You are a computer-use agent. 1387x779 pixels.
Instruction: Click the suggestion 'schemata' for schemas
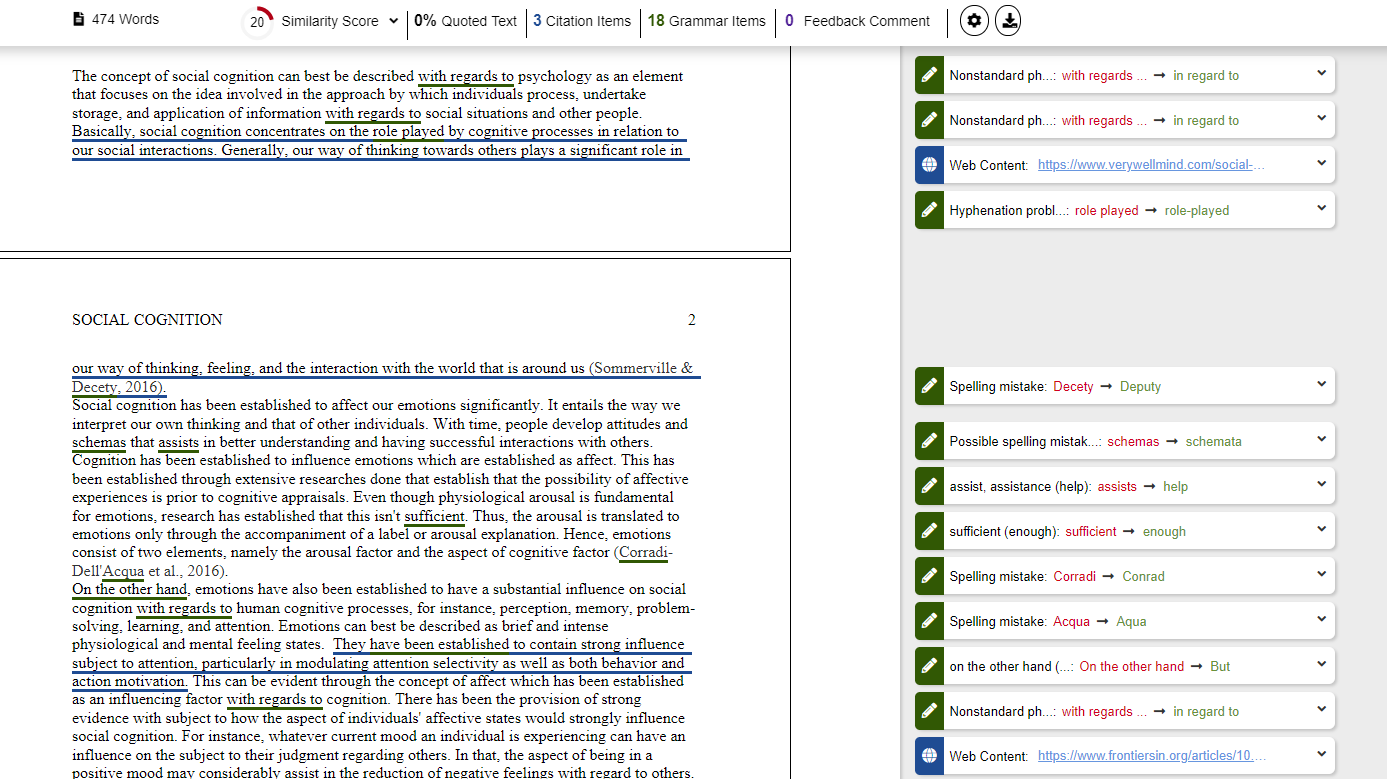point(1213,441)
